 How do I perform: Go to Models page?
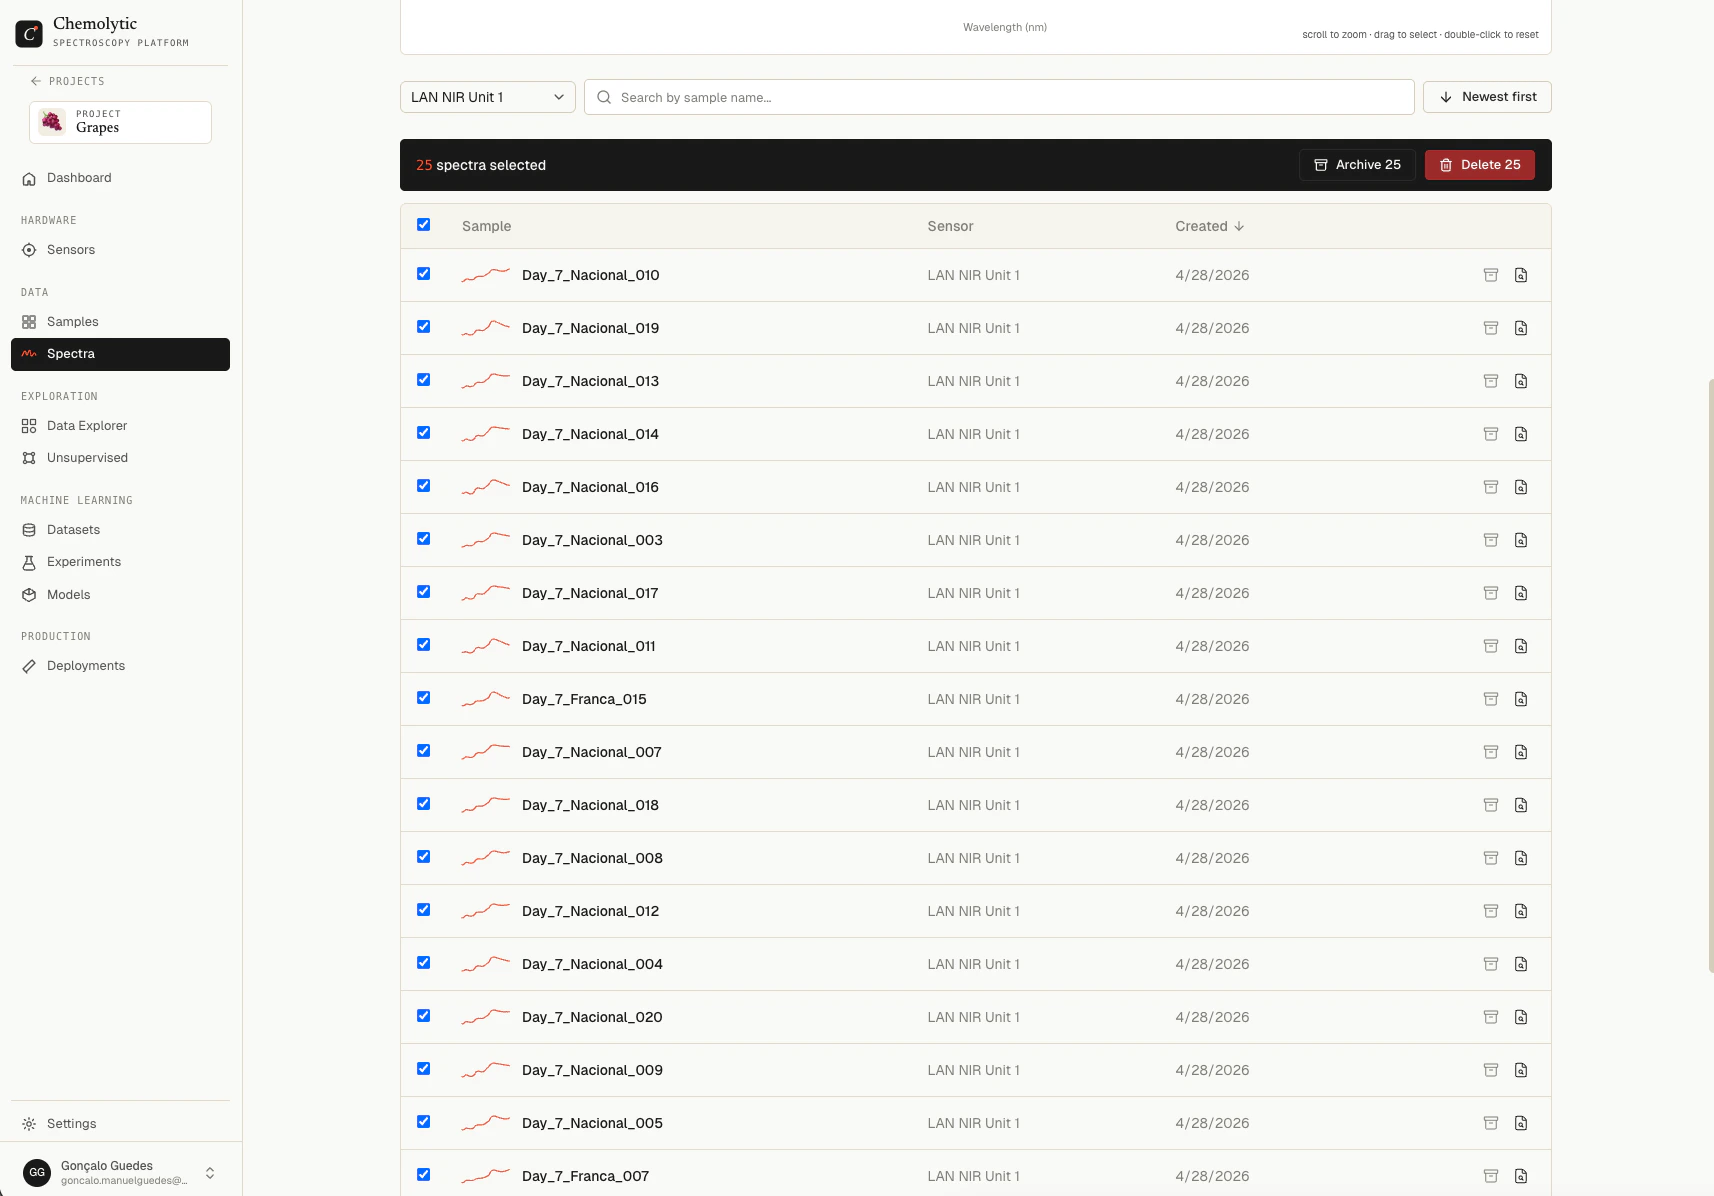120,595
